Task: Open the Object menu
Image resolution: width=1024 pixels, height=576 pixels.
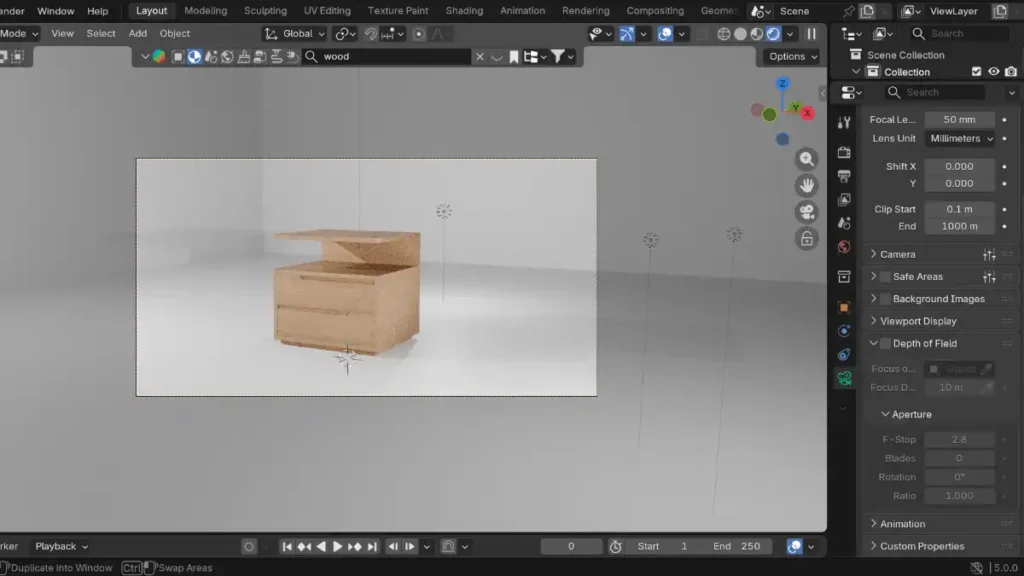Action: (x=174, y=34)
